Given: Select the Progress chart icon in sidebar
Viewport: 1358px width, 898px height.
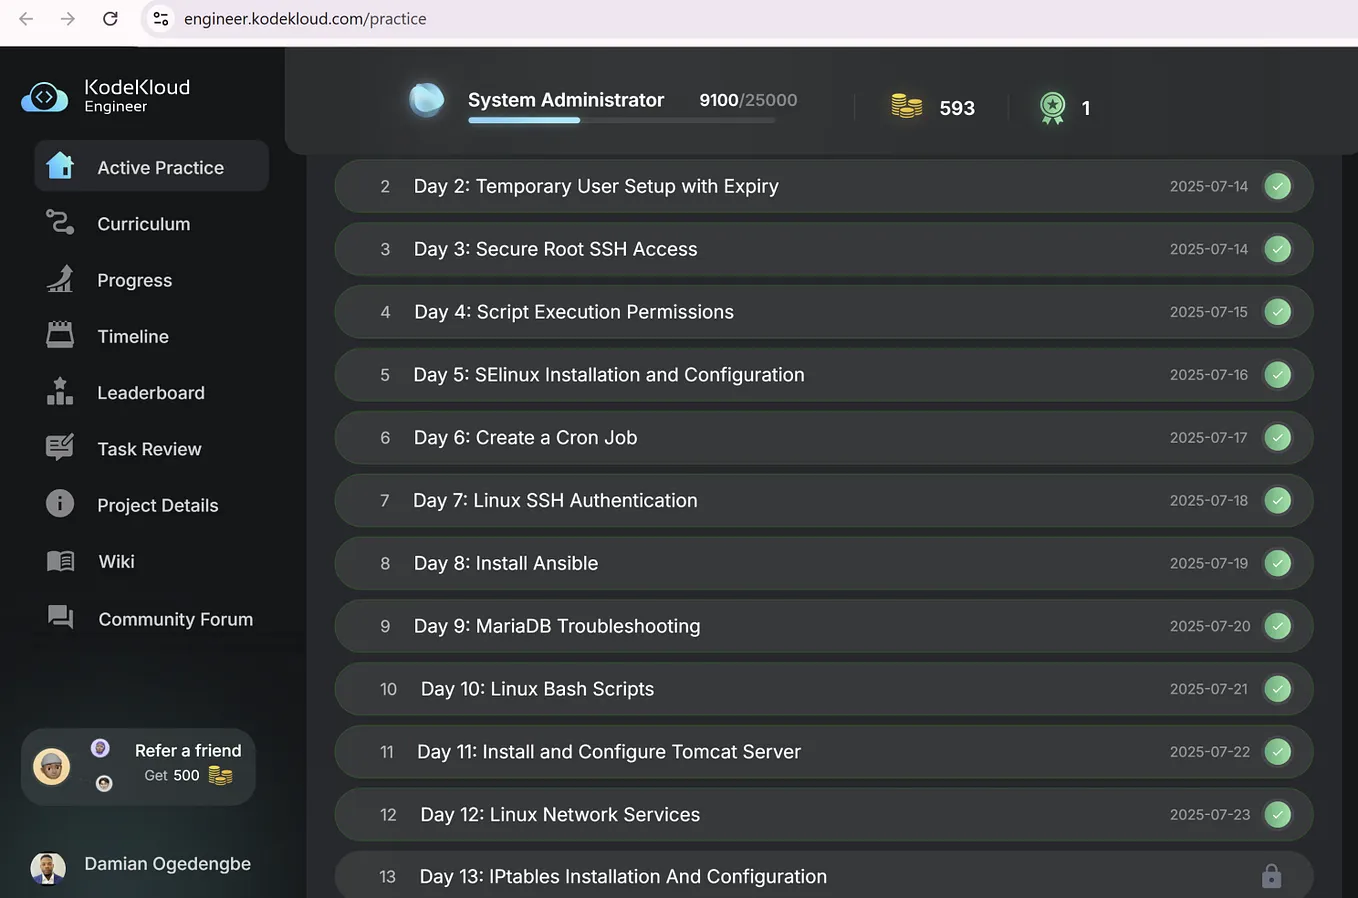Looking at the screenshot, I should [60, 280].
